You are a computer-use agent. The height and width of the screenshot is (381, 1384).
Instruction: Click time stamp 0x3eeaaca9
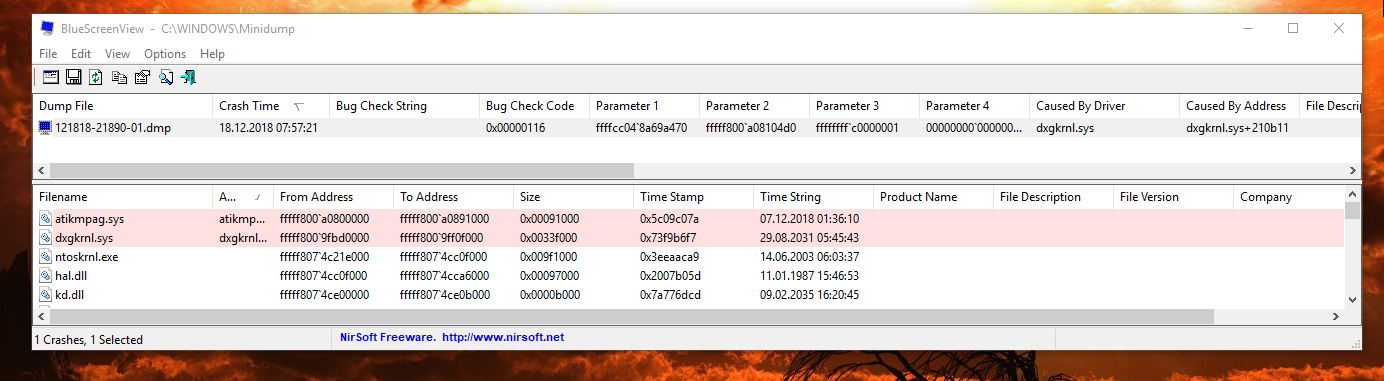tap(670, 257)
